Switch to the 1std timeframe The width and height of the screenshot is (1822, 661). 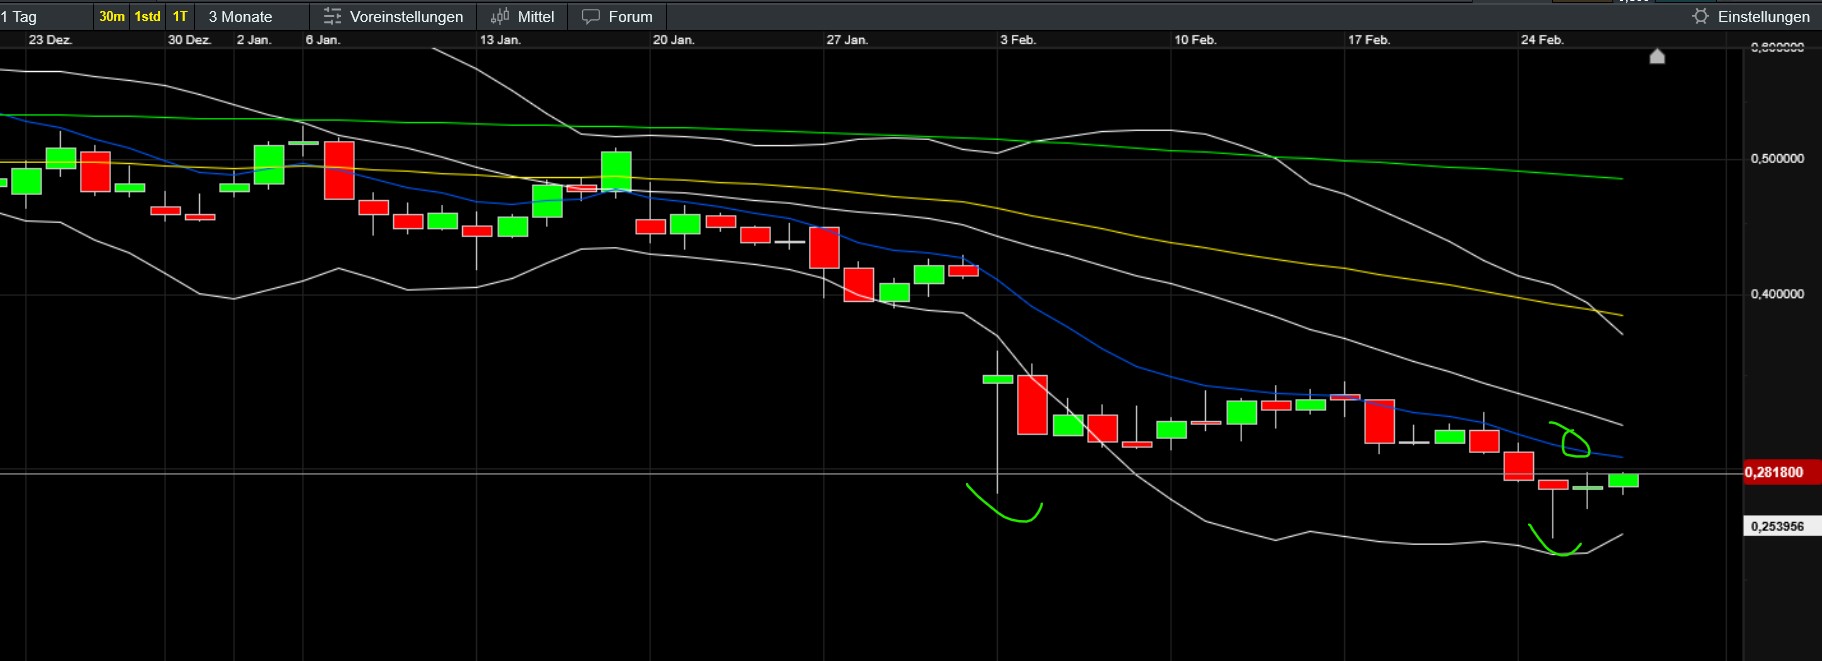[148, 16]
